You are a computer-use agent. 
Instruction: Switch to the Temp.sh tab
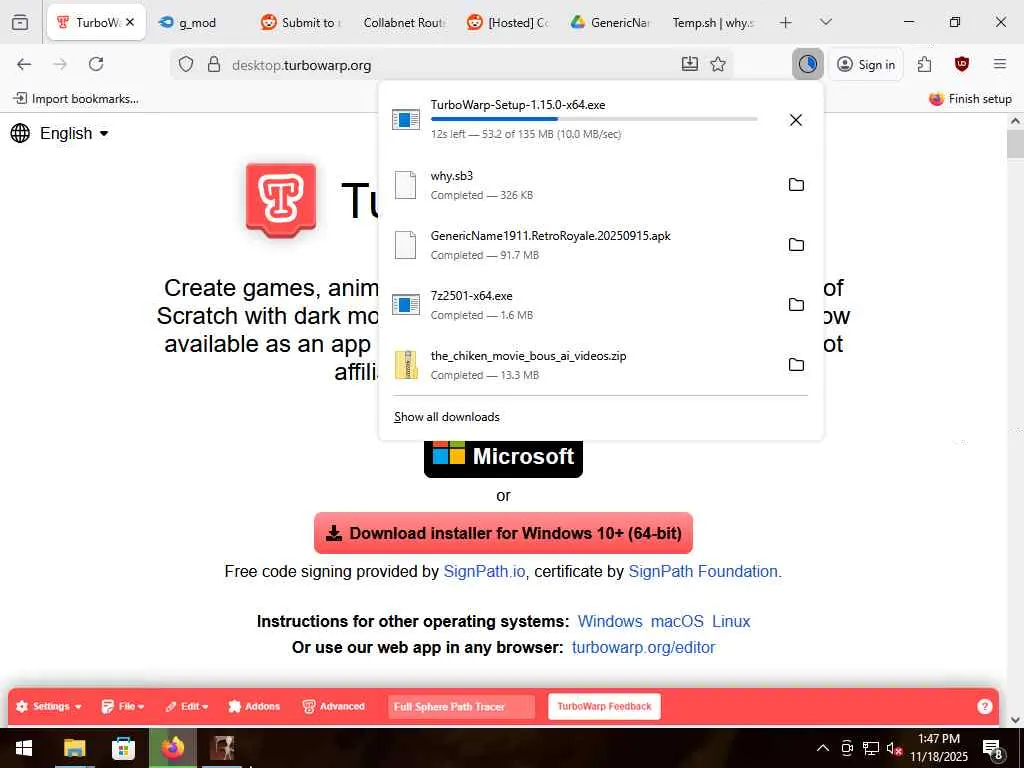click(713, 22)
